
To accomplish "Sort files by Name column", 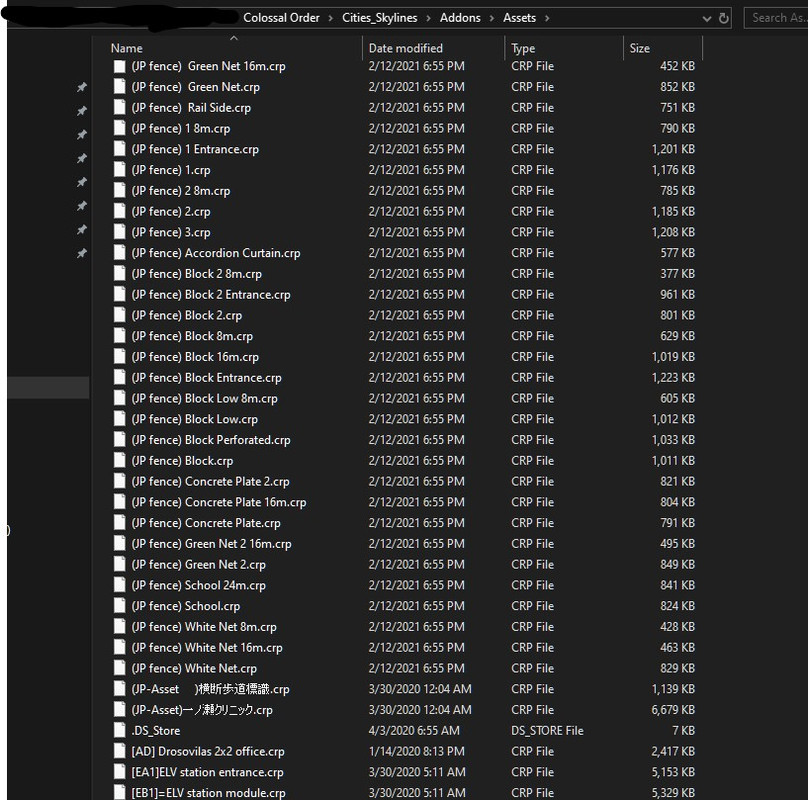I will tap(126, 48).
